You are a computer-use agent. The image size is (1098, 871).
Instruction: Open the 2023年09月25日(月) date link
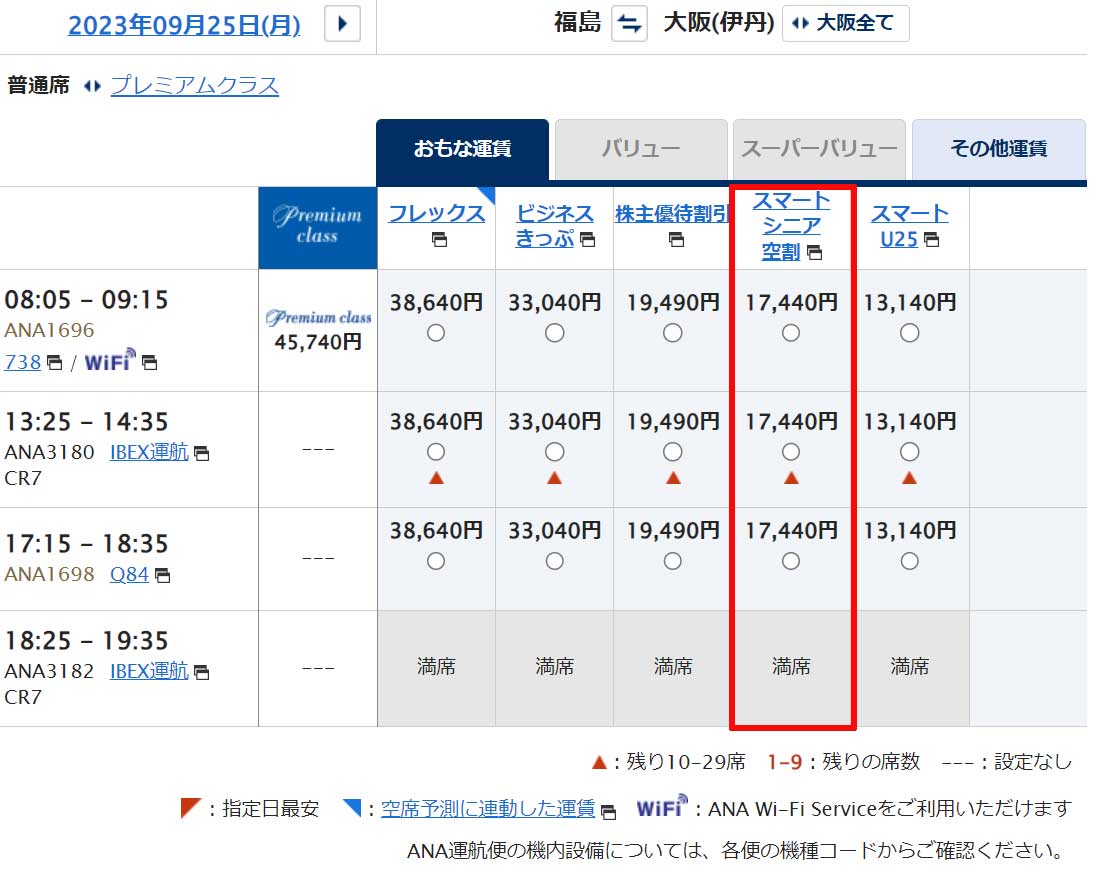[184, 25]
